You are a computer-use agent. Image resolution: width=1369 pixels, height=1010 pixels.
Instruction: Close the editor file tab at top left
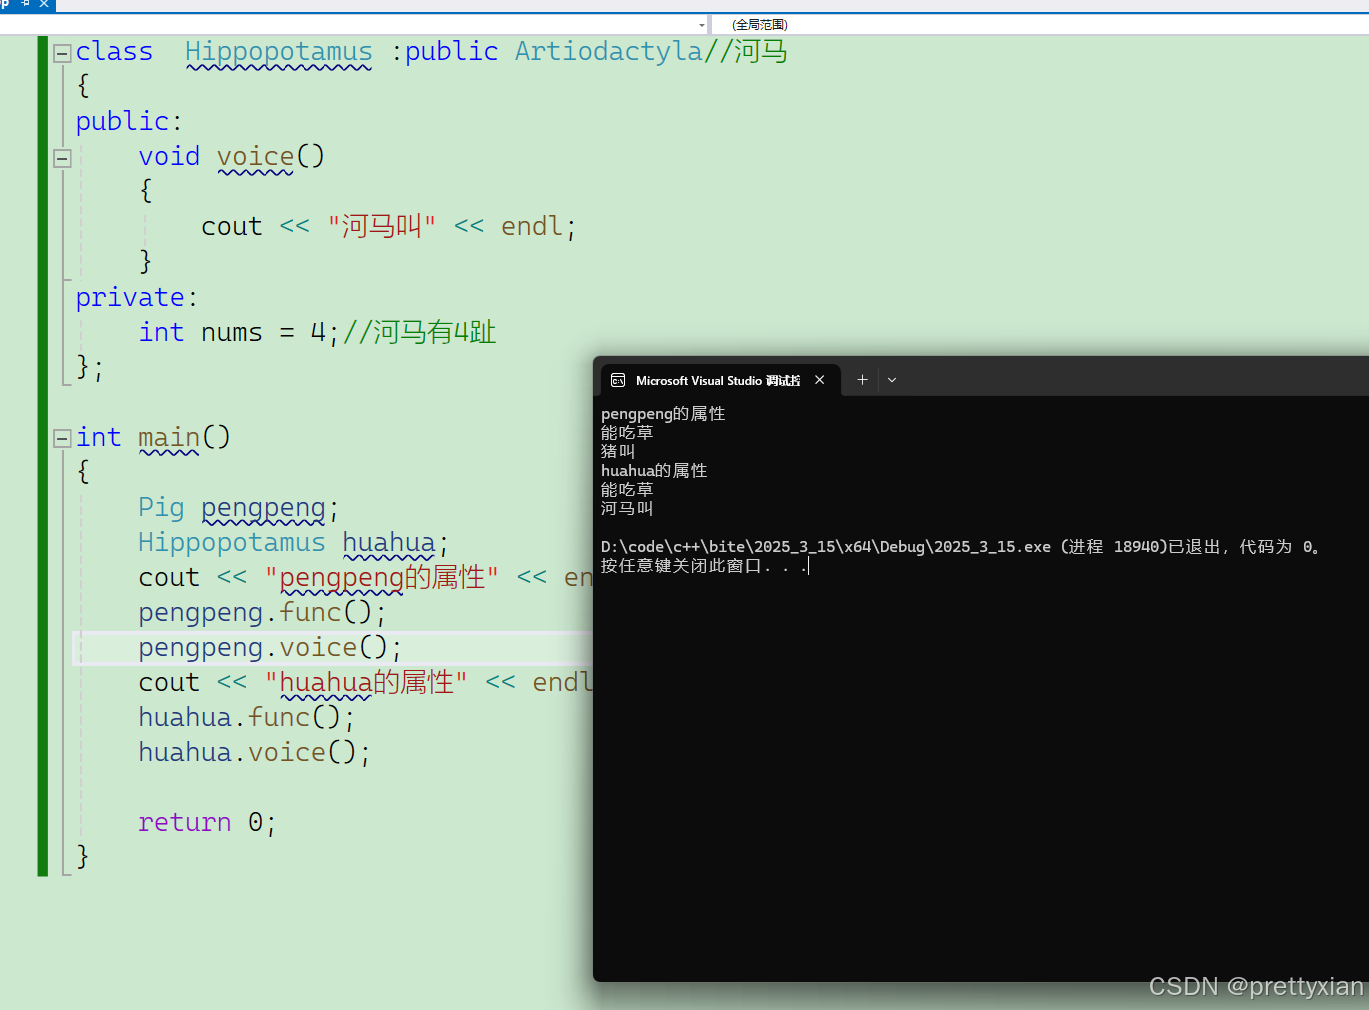[44, 4]
